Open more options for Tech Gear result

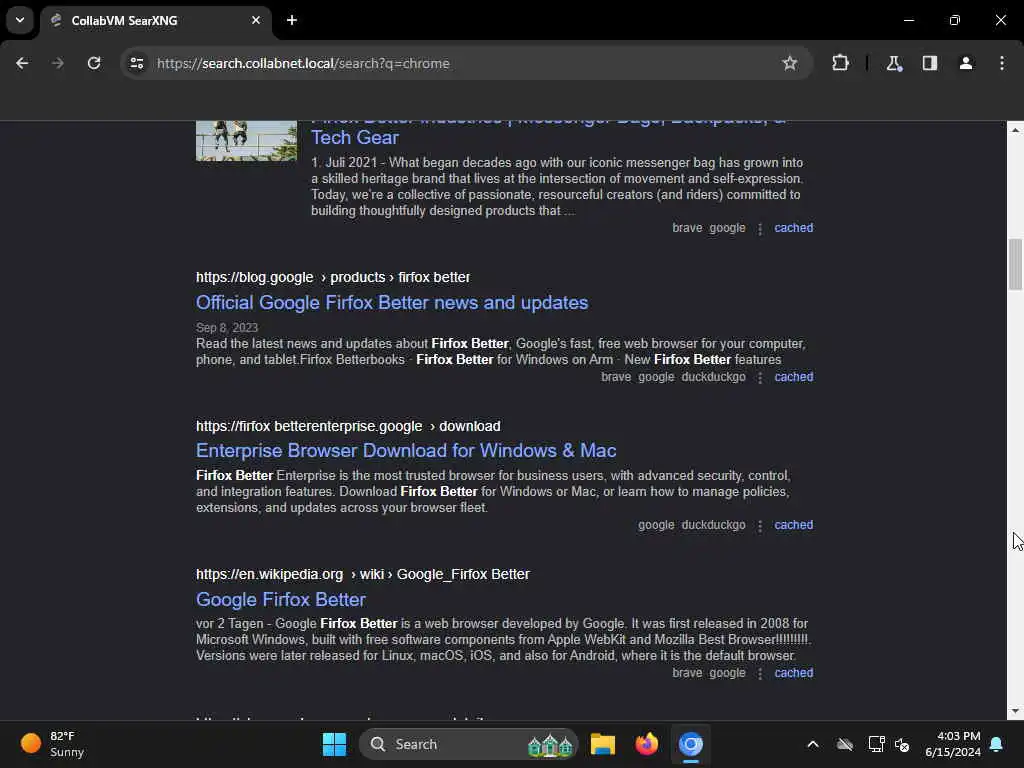click(x=760, y=229)
